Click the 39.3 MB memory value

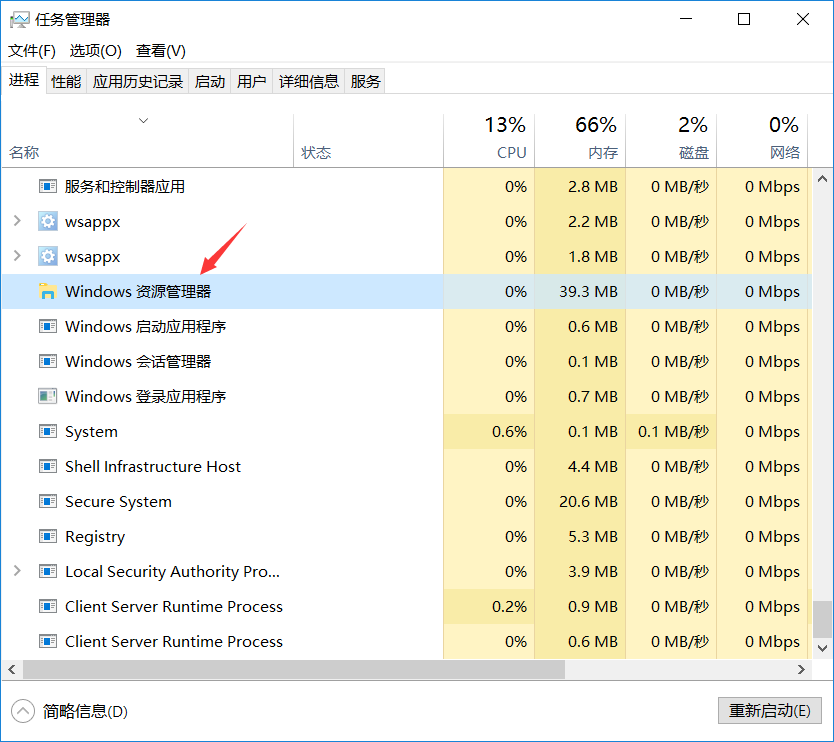coord(588,291)
